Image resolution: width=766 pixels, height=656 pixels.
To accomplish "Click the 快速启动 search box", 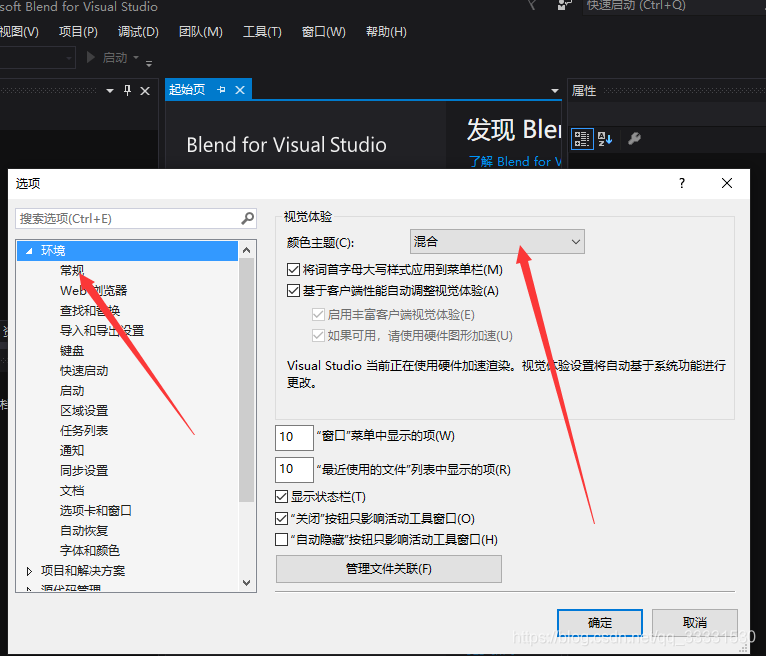I will pyautogui.click(x=674, y=6).
